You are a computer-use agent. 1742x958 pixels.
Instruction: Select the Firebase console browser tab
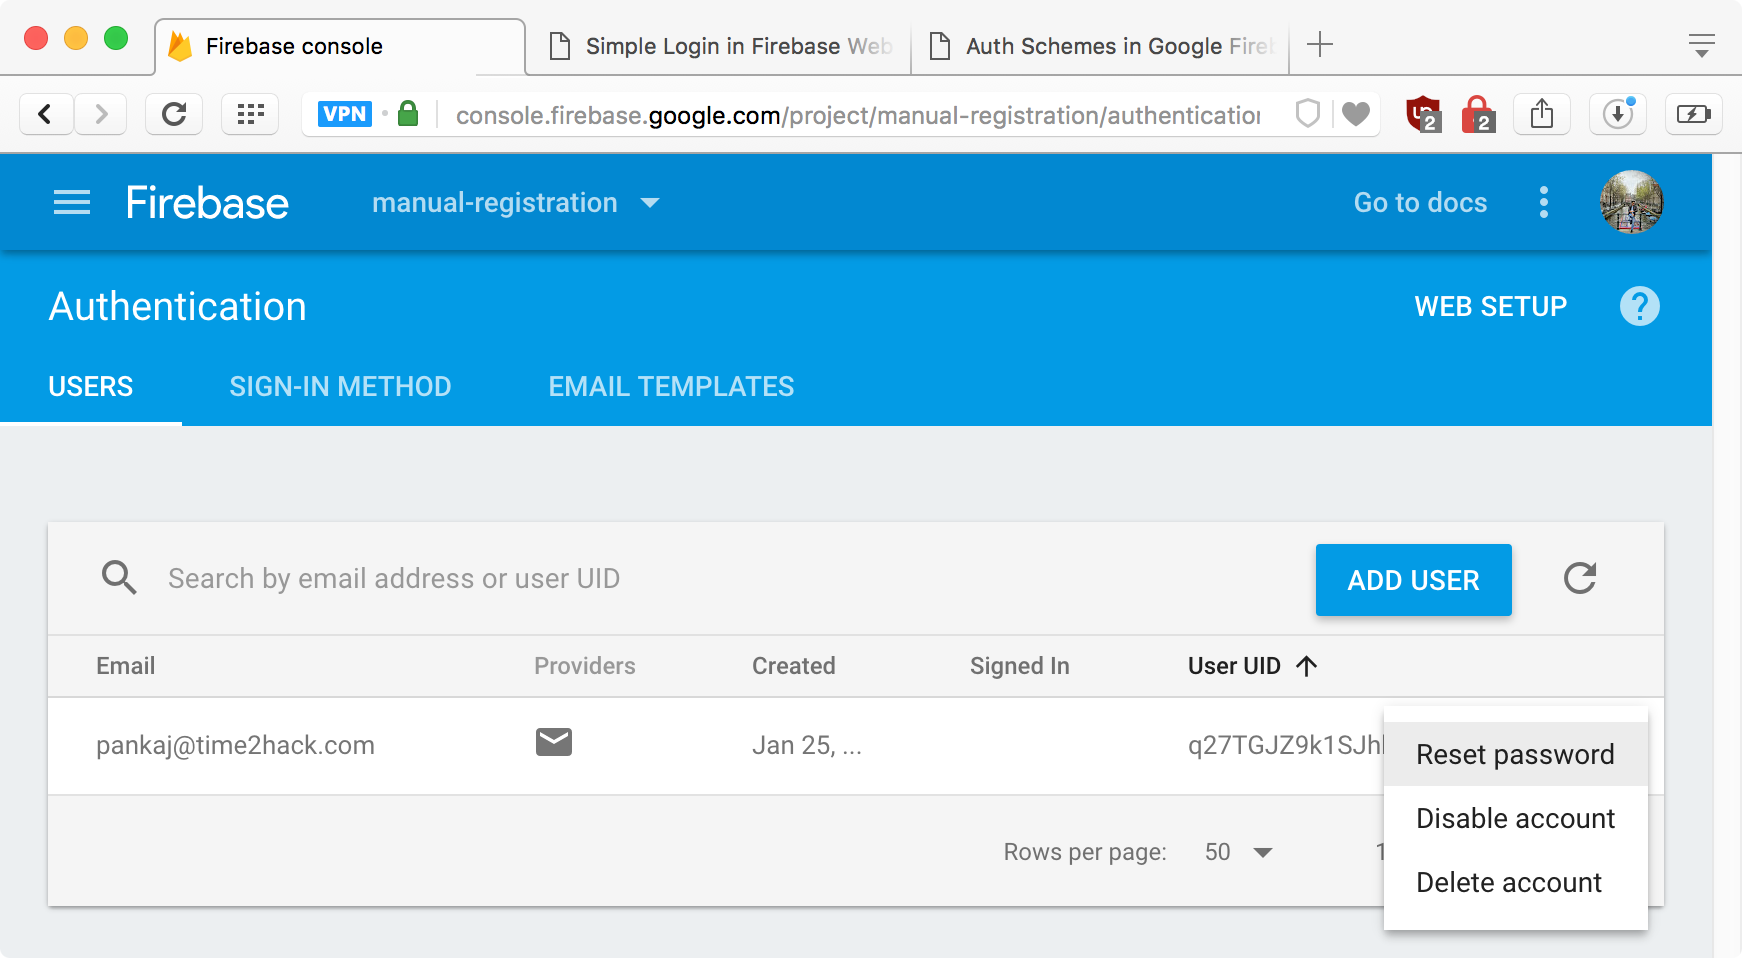pos(340,46)
